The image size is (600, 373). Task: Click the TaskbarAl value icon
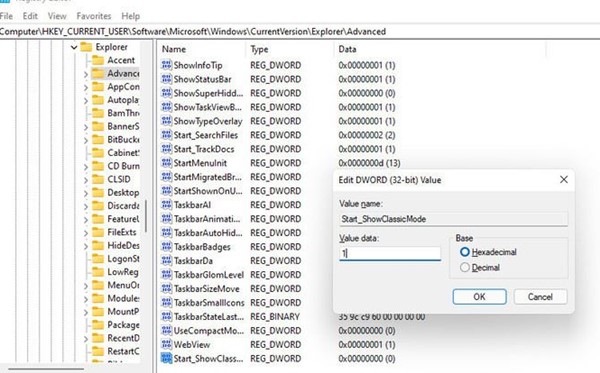(166, 205)
